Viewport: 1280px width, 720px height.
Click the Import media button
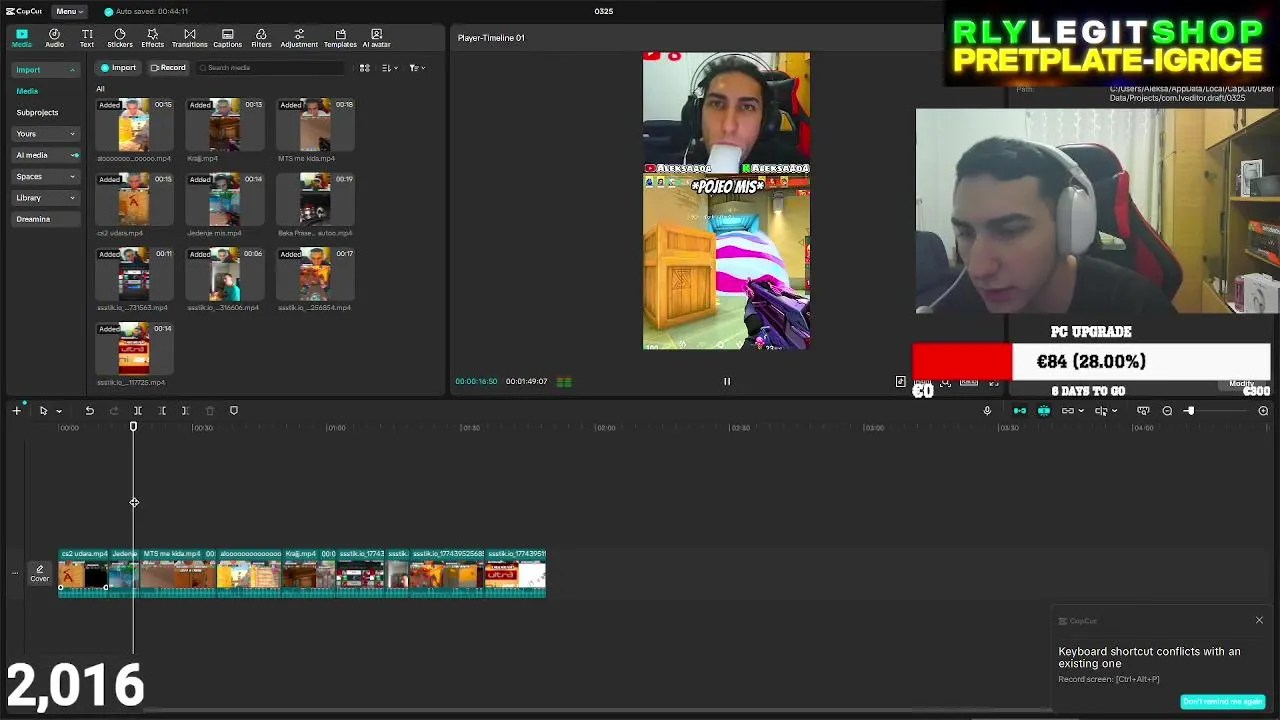click(x=118, y=68)
